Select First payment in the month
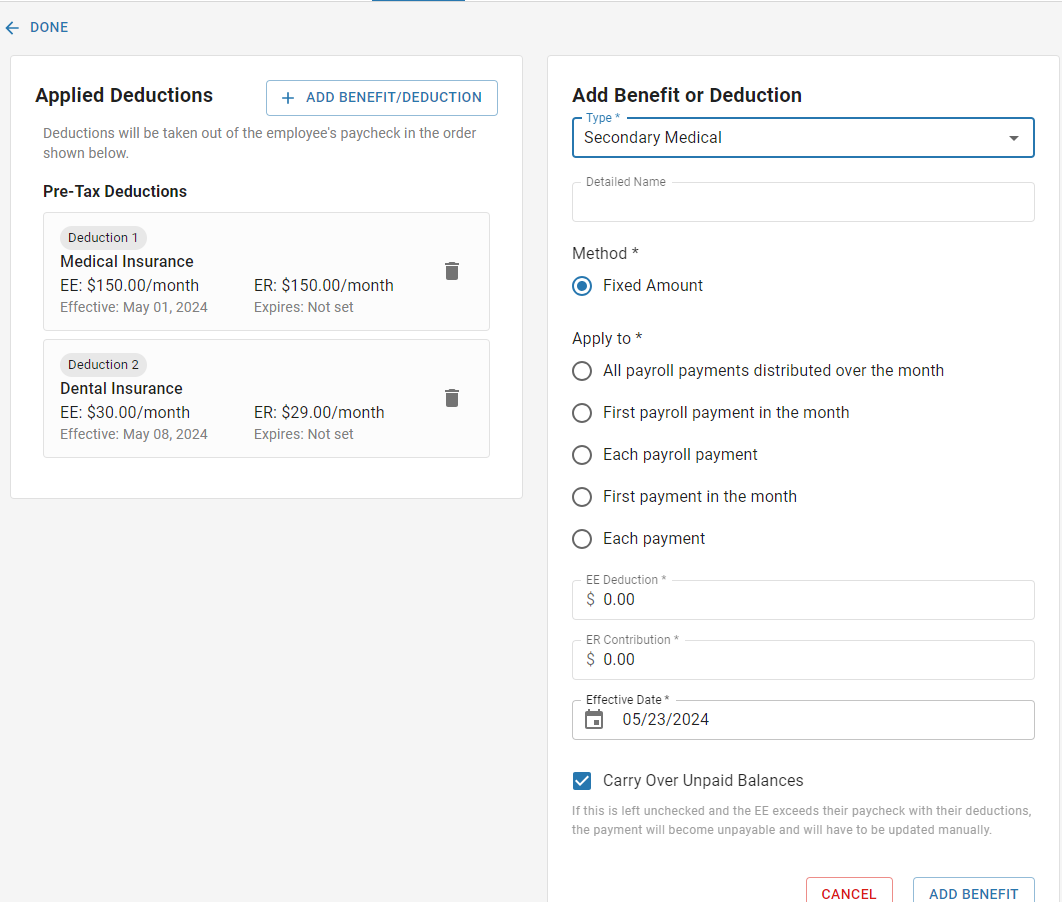 tap(582, 497)
